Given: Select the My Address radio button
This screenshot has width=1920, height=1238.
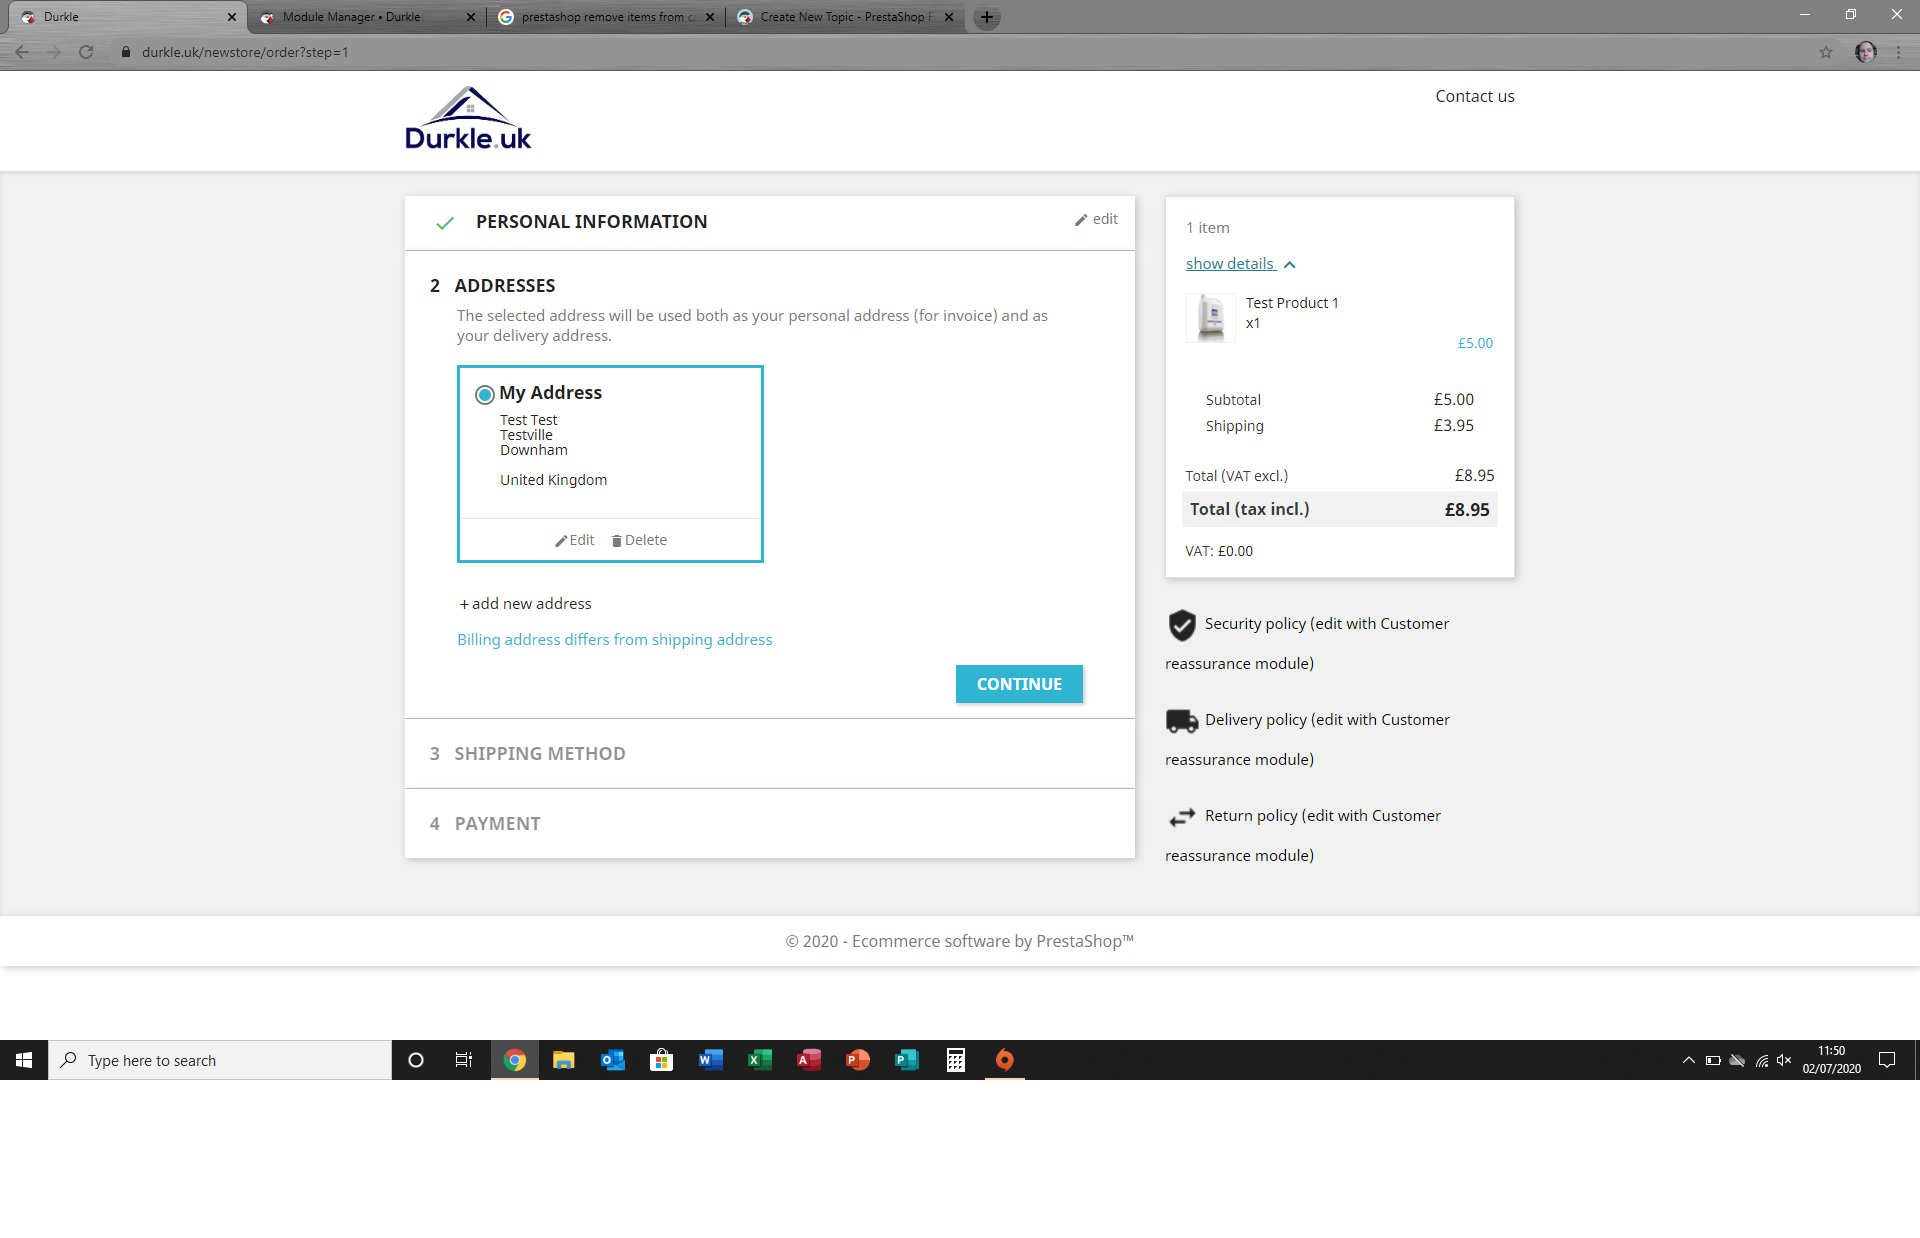Looking at the screenshot, I should coord(485,394).
